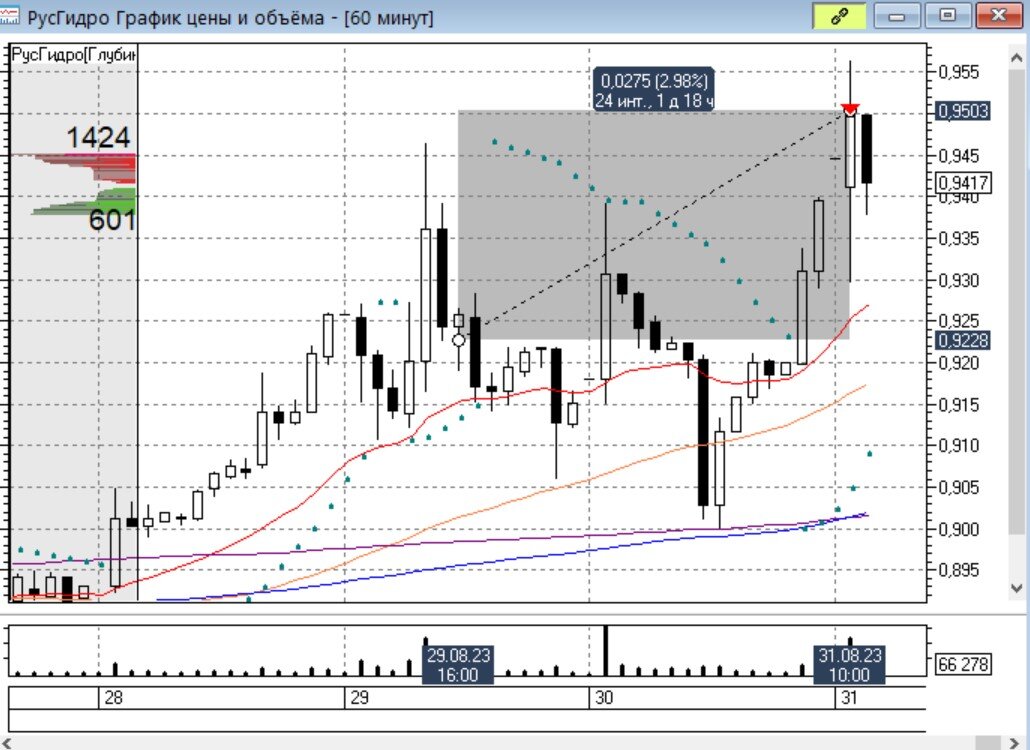
Task: Click the 29.08.23 16:00 time label
Action: (x=458, y=665)
